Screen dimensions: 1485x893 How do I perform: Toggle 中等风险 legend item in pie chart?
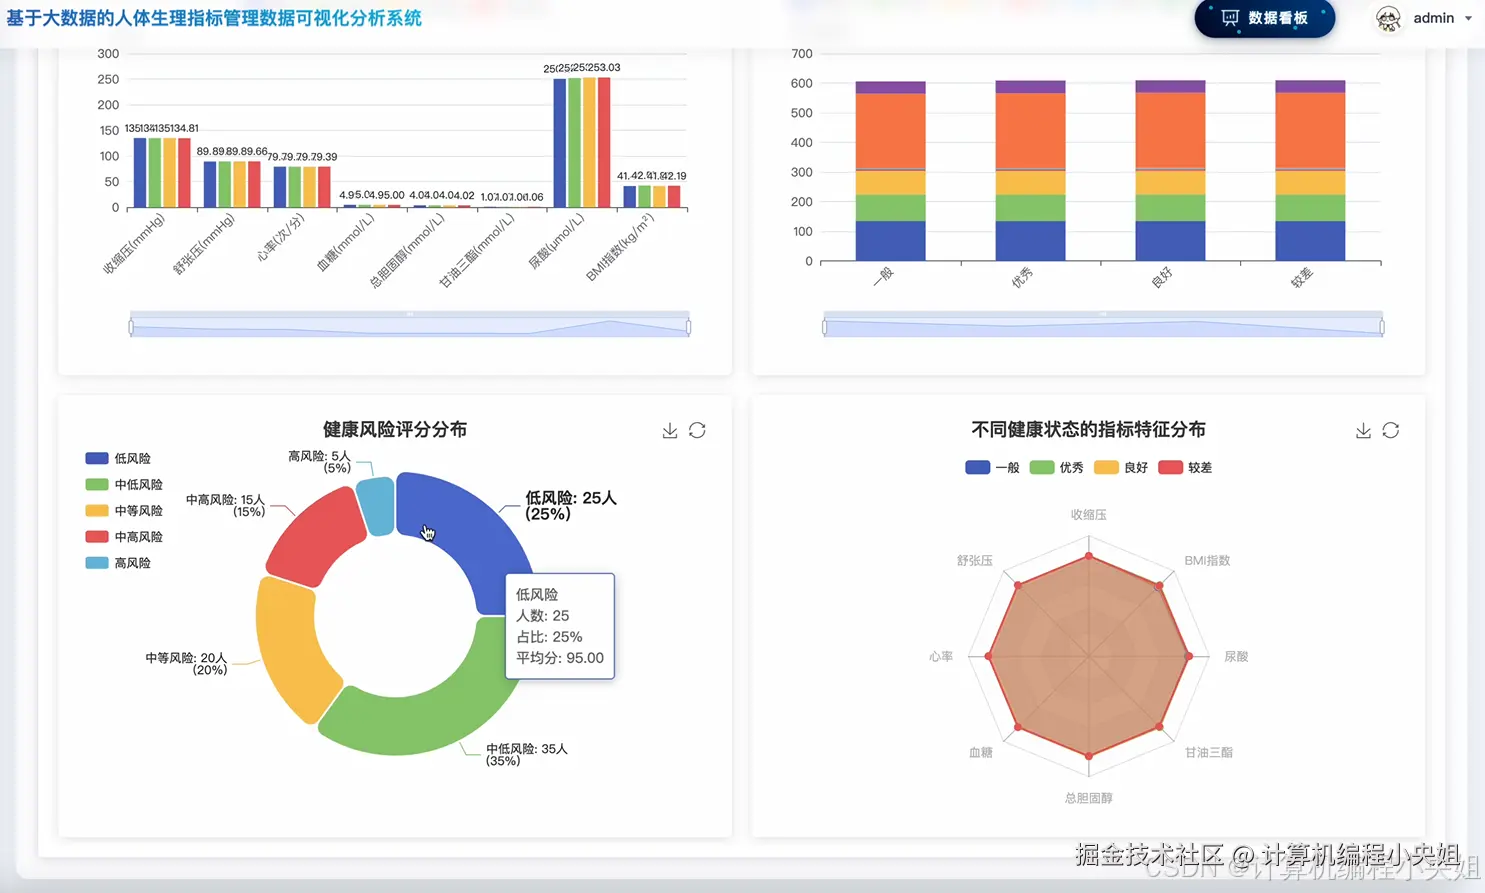tap(124, 510)
